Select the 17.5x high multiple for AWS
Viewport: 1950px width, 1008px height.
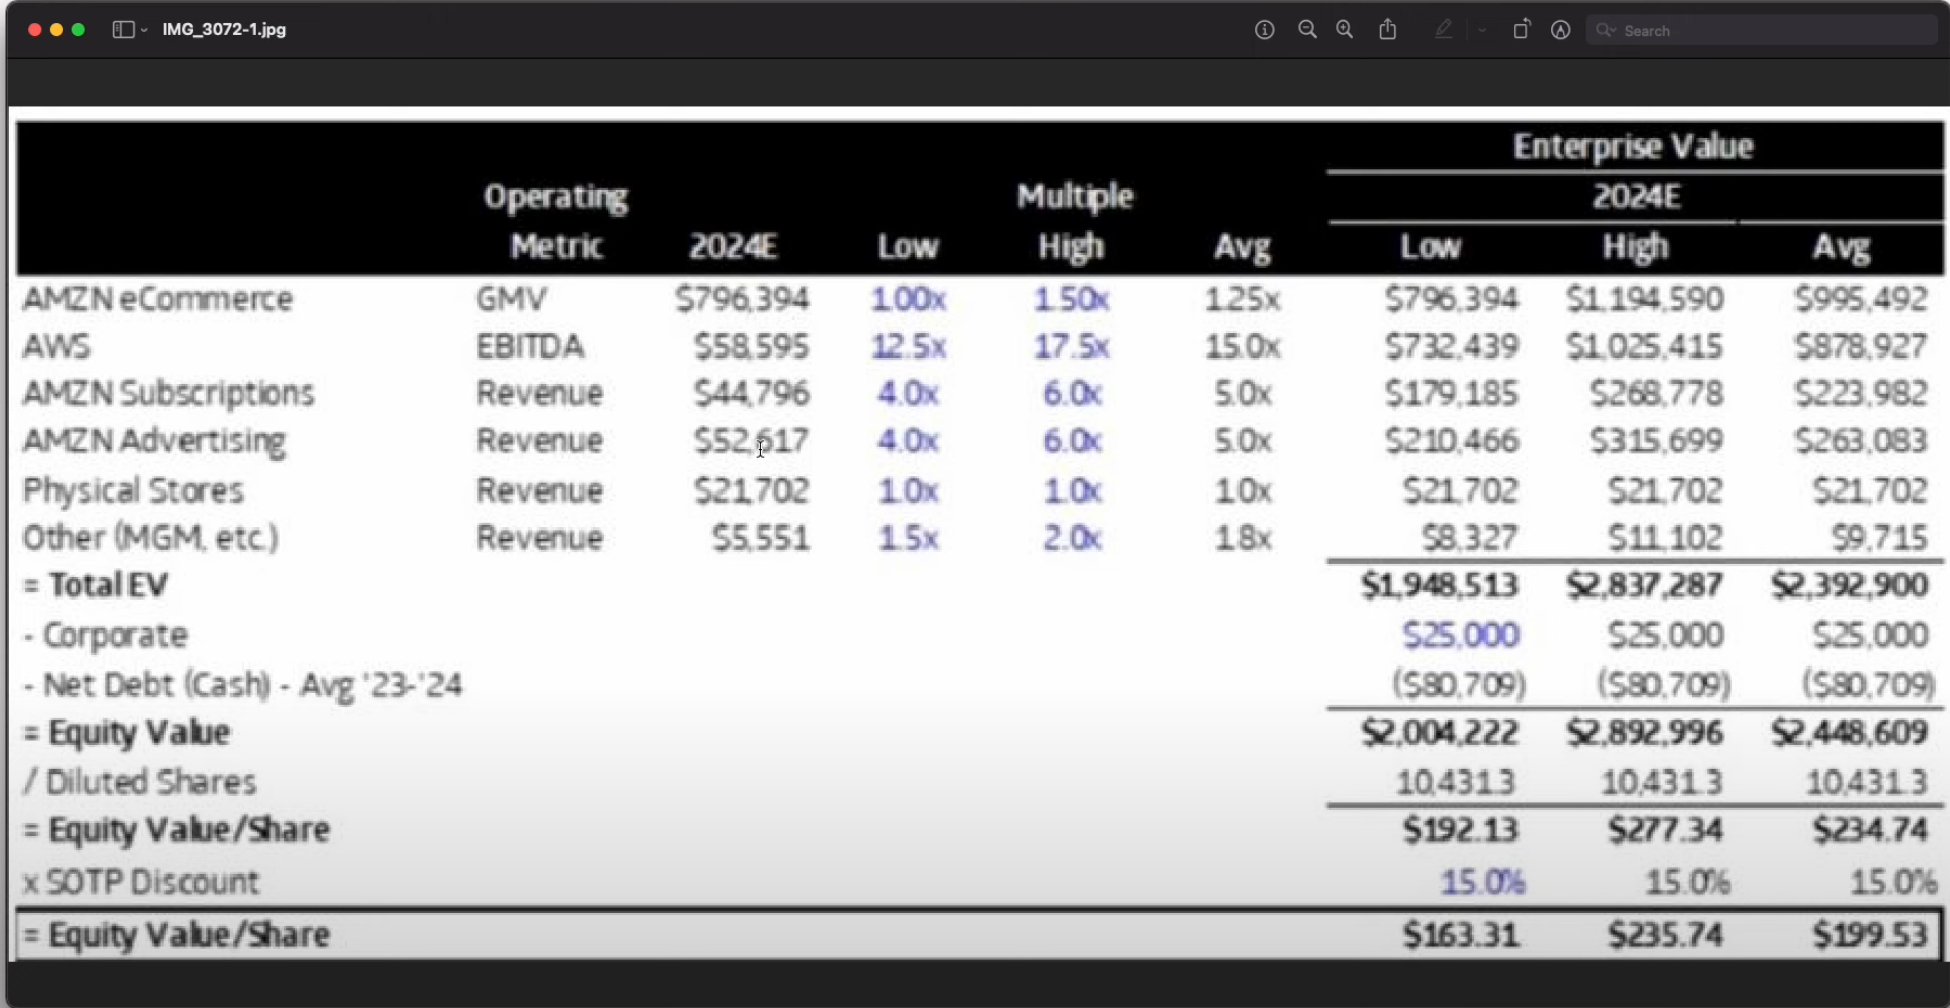pos(1071,346)
